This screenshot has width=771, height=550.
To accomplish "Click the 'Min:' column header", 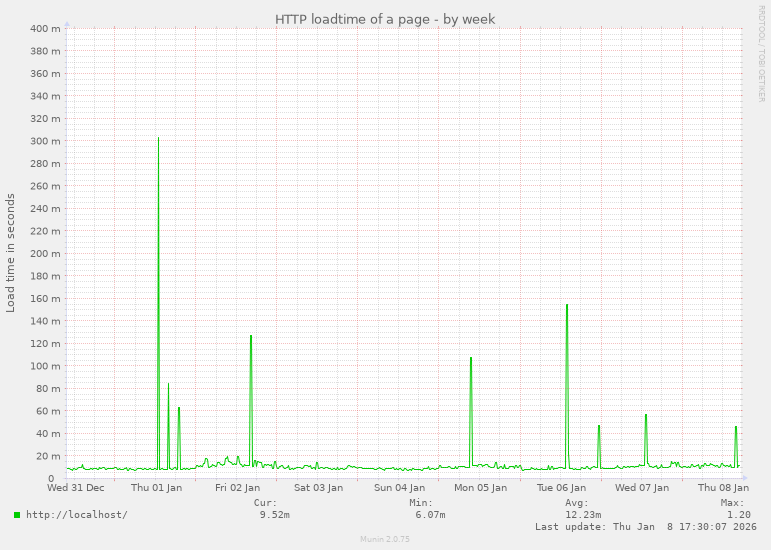I will point(421,503).
